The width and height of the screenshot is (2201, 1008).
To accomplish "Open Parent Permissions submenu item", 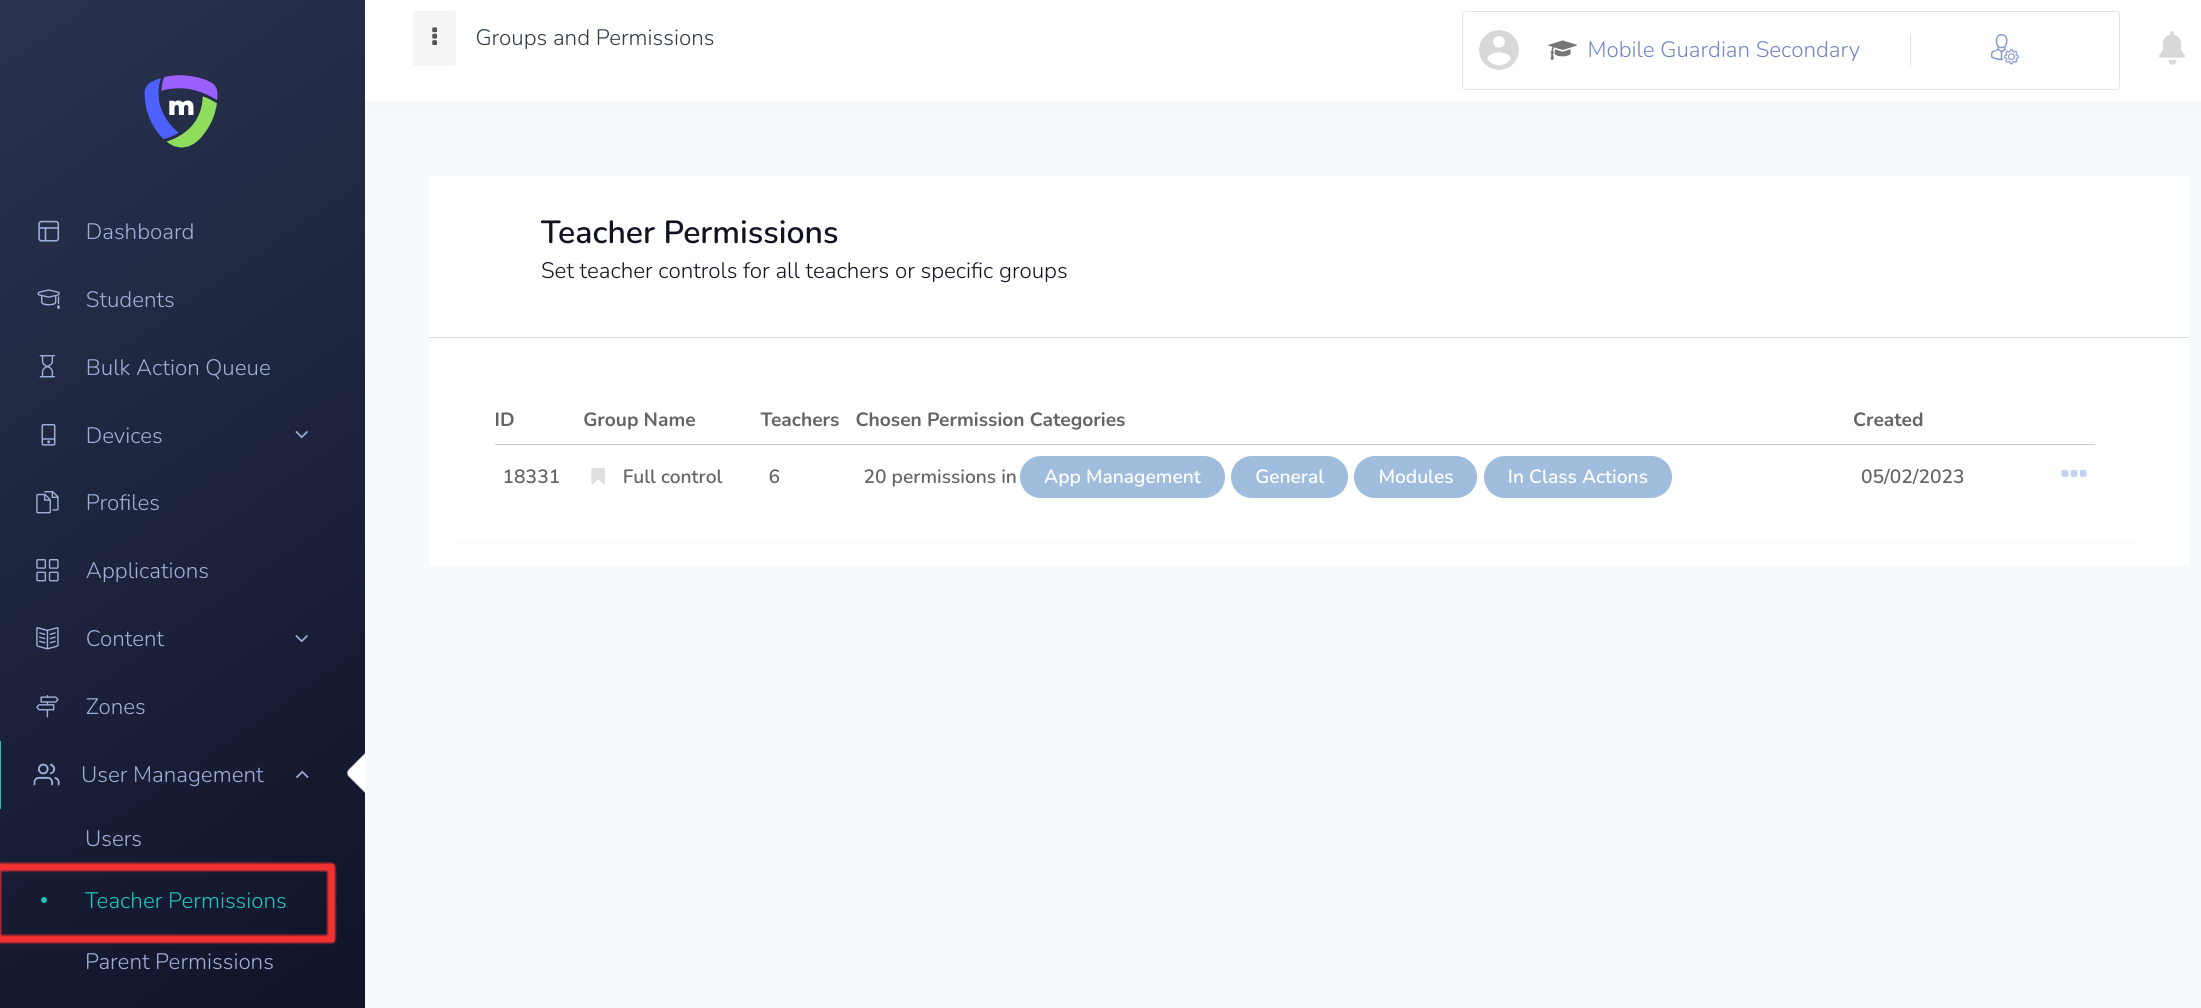I will point(179,962).
